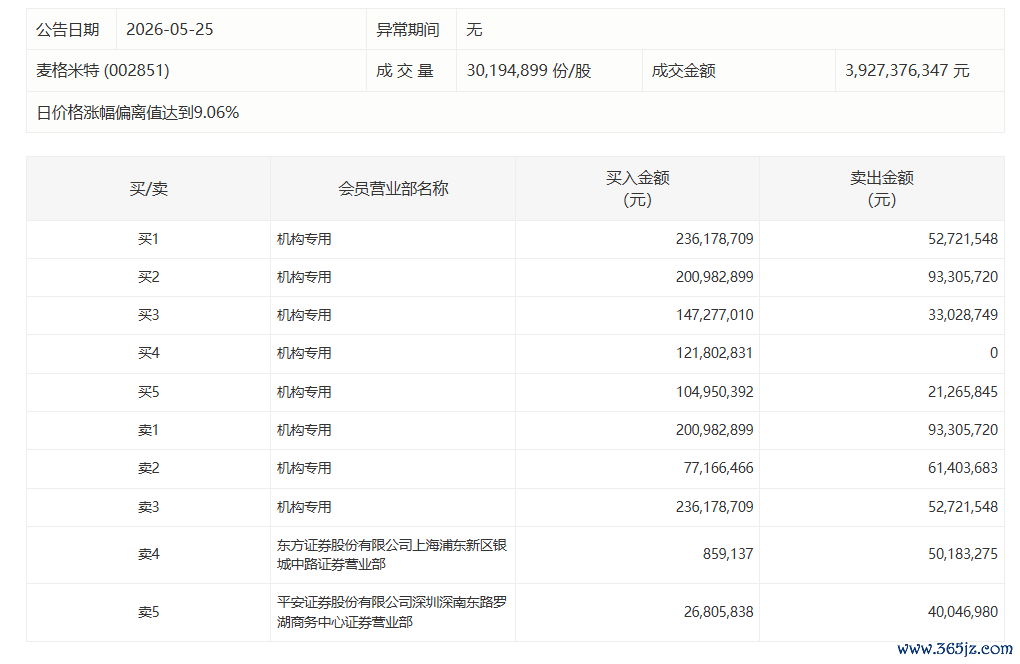Click the 卖出金额 column header
The height and width of the screenshot is (664, 1020).
882,189
